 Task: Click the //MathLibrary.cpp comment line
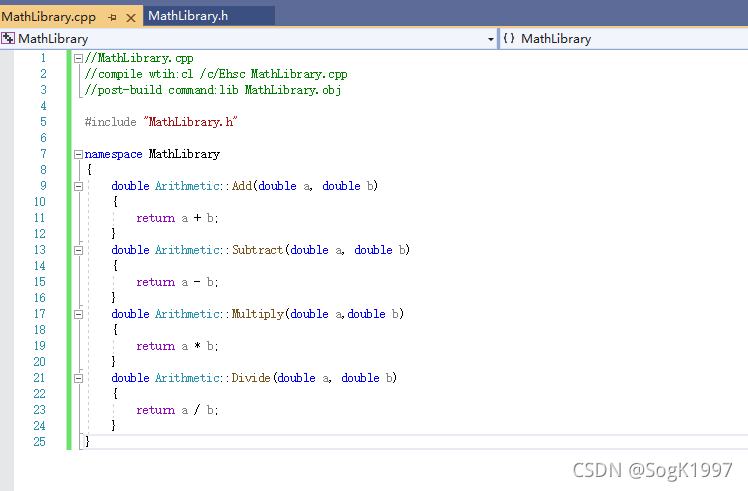click(139, 58)
